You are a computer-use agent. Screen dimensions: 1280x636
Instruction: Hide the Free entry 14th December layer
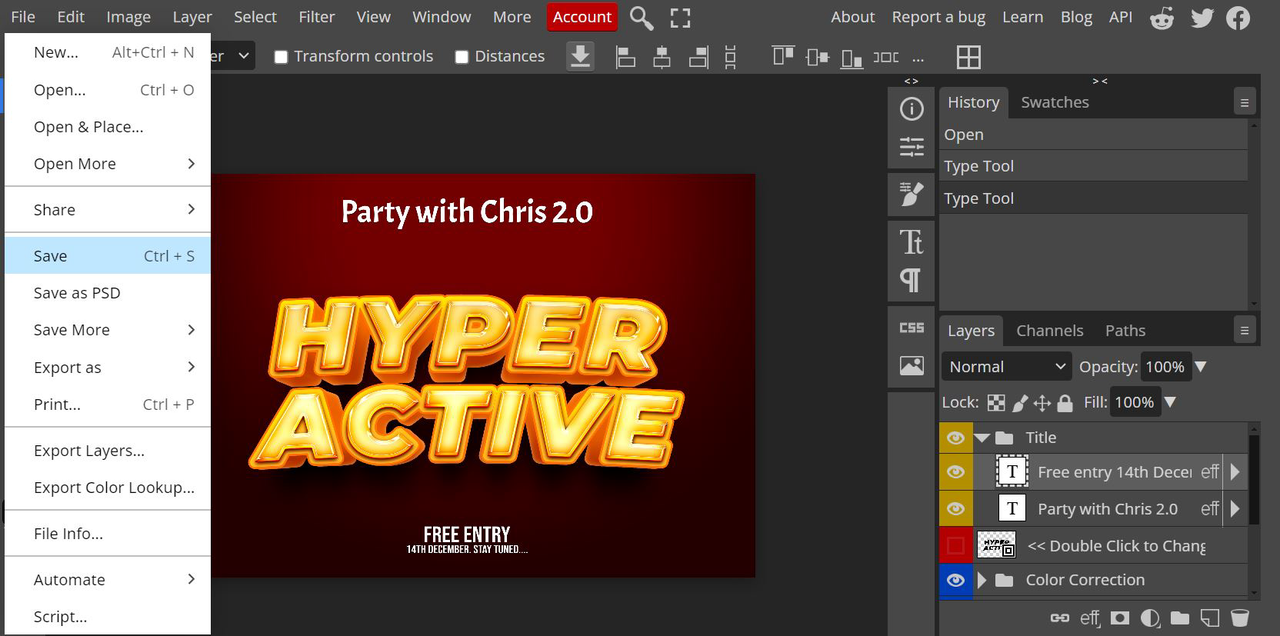956,472
